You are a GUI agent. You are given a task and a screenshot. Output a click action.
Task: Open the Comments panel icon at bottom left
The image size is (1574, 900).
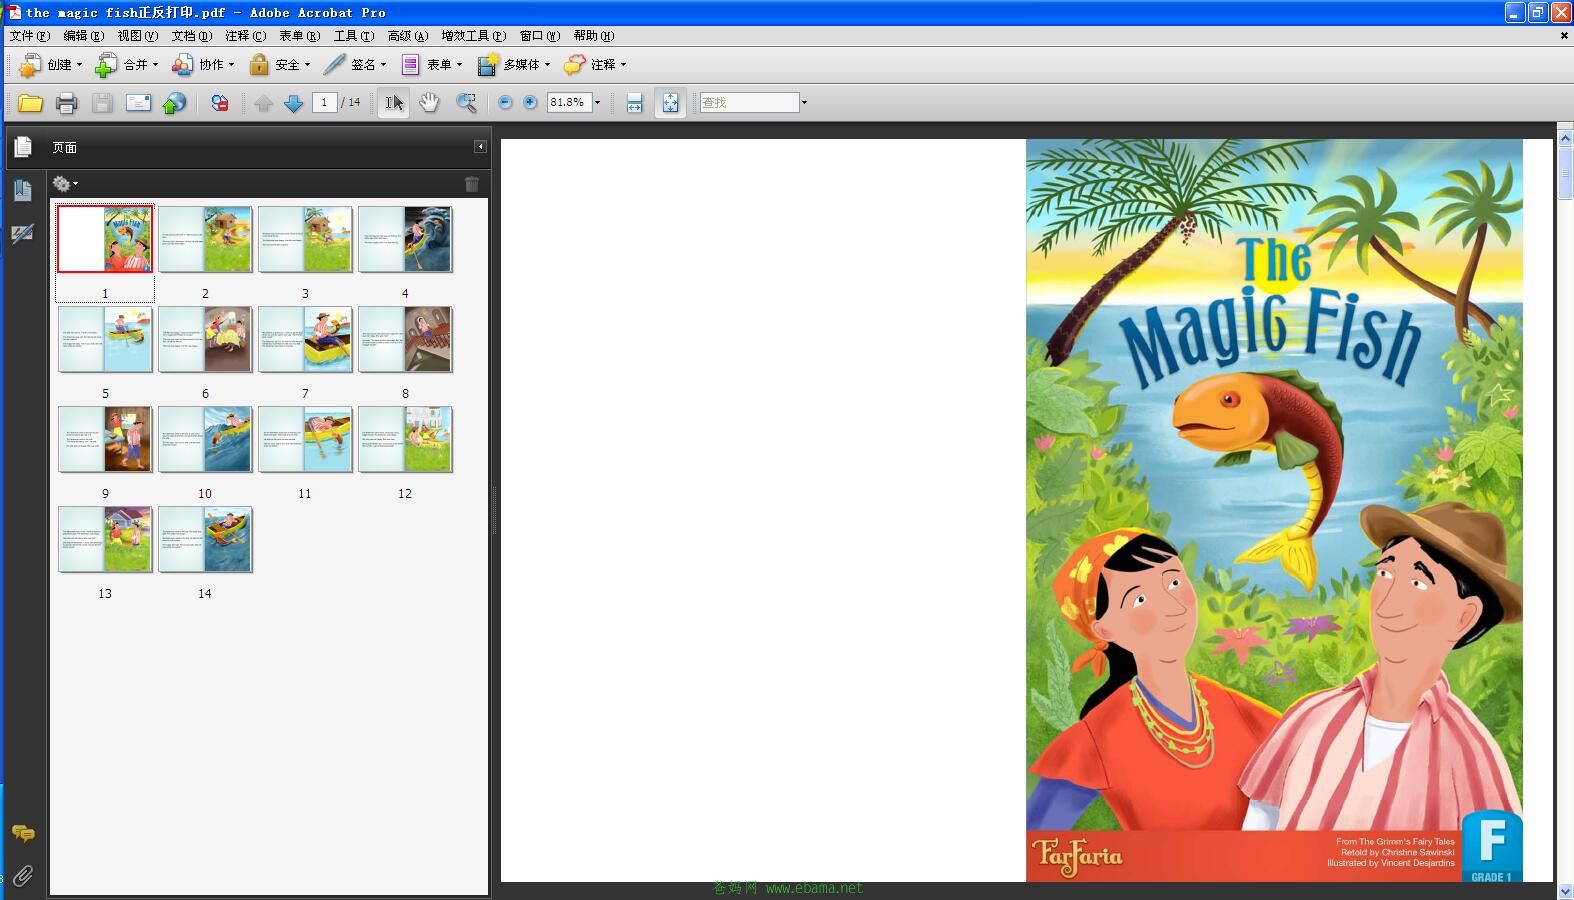click(x=22, y=833)
